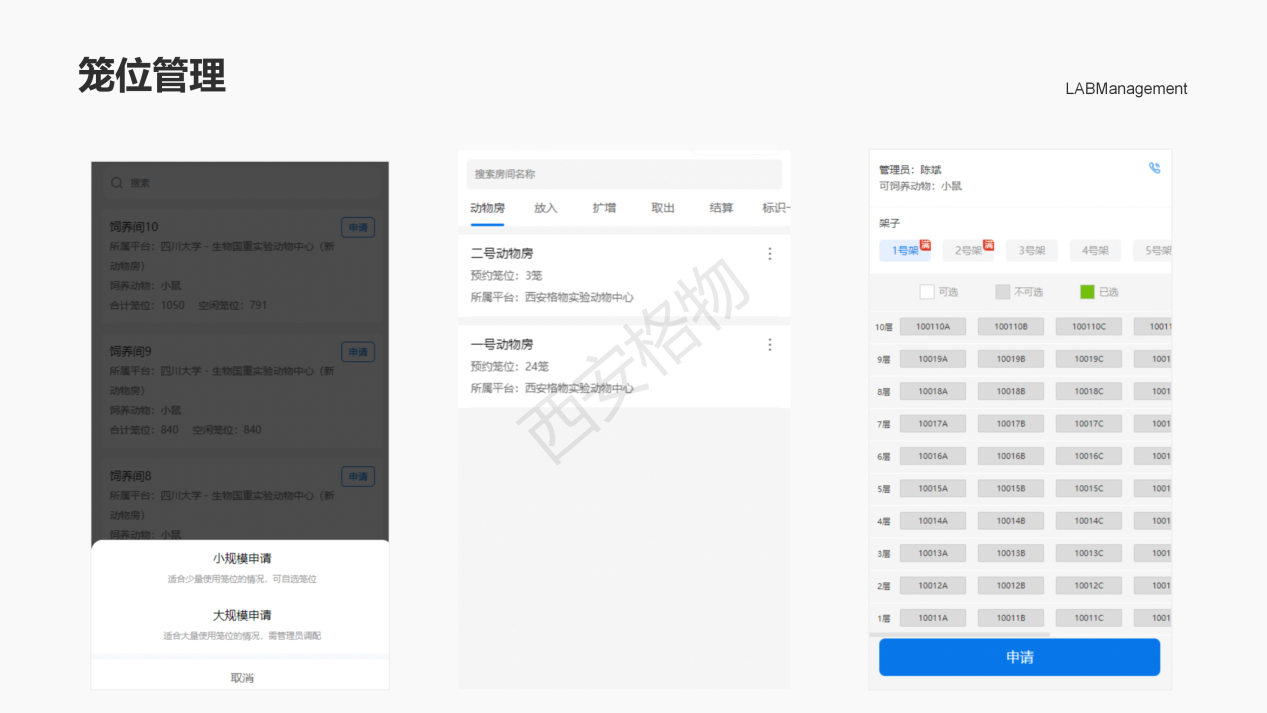Click the search magnifier icon in left panel
The image size is (1267, 713).
(117, 182)
